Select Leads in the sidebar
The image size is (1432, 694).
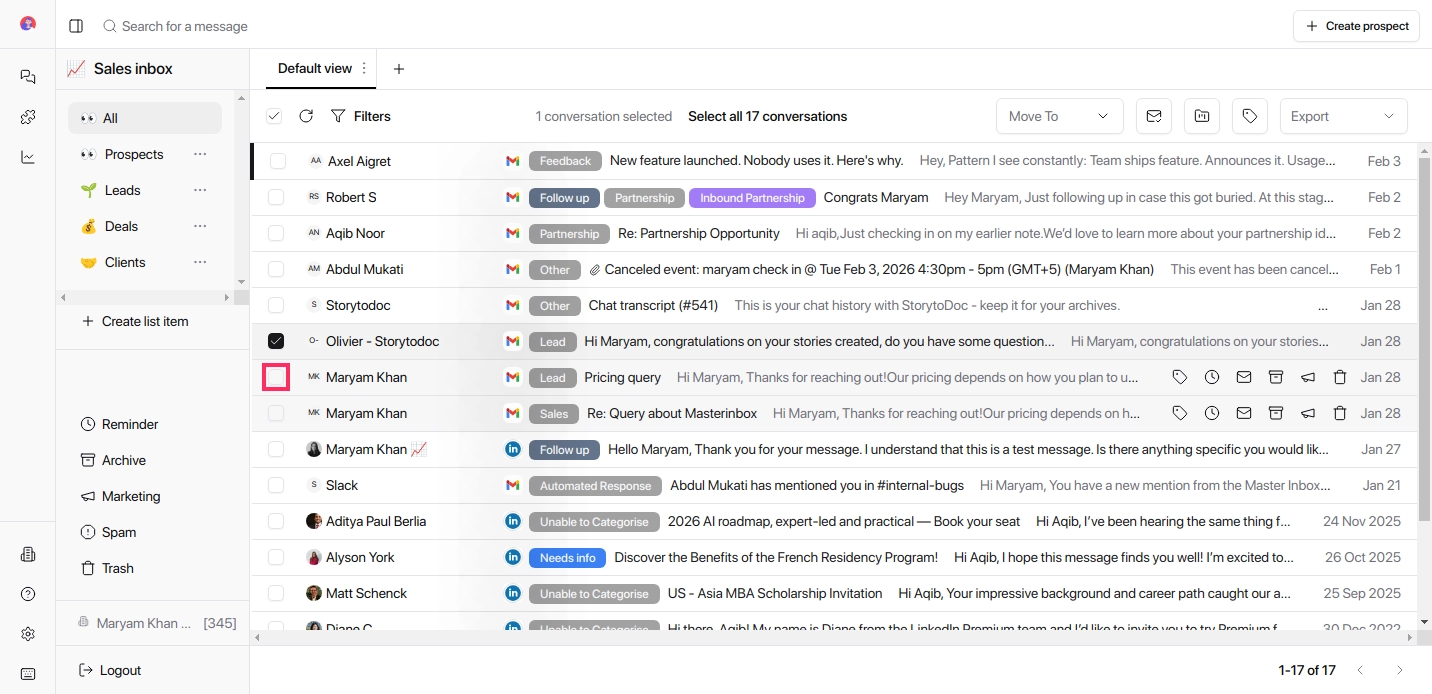tap(121, 190)
